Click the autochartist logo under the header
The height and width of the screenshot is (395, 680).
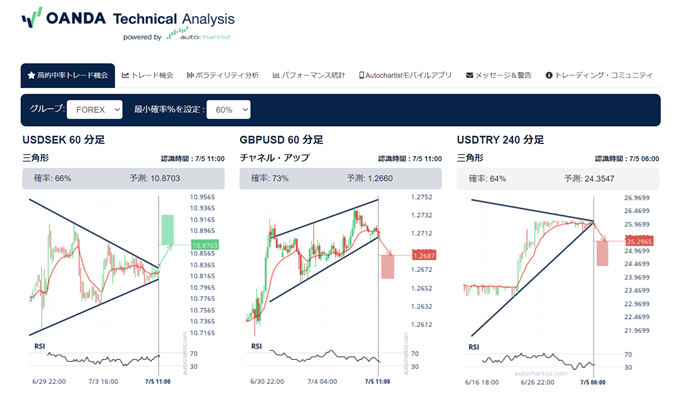198,34
